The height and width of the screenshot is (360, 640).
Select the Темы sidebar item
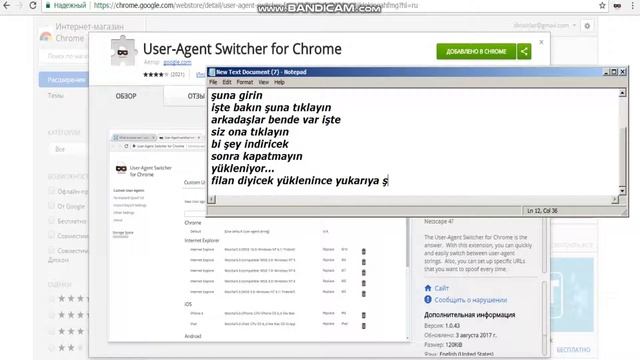(56, 96)
